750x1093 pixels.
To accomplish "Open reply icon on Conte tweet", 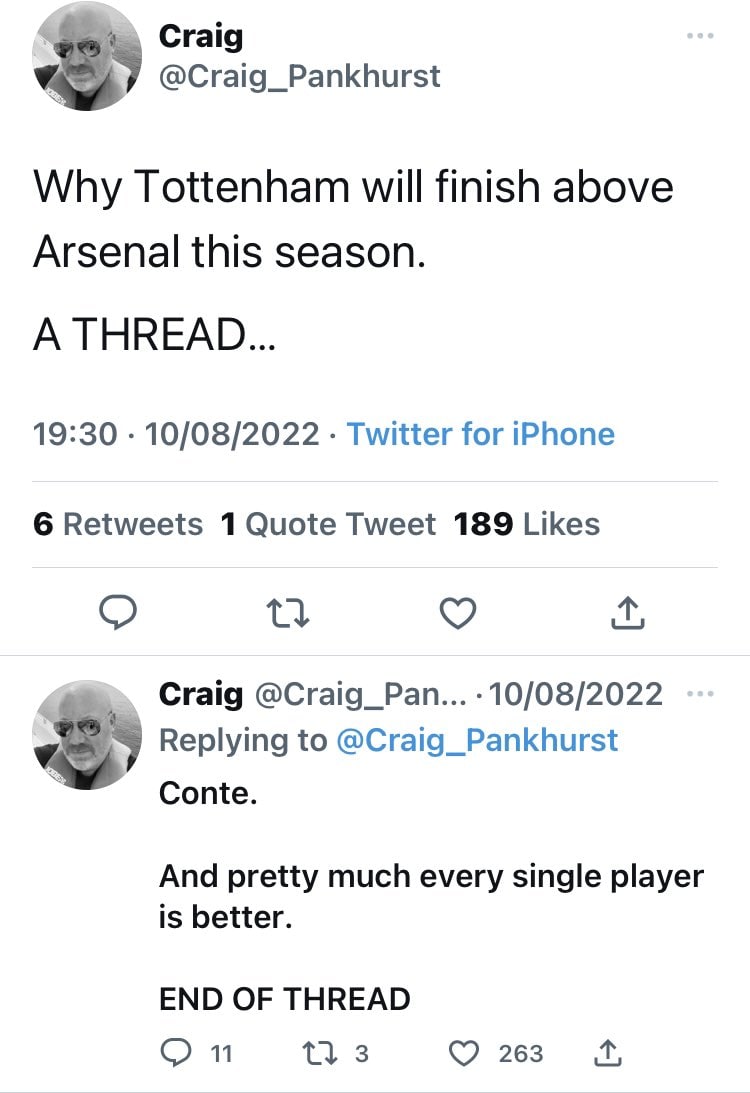I will click(x=175, y=1052).
